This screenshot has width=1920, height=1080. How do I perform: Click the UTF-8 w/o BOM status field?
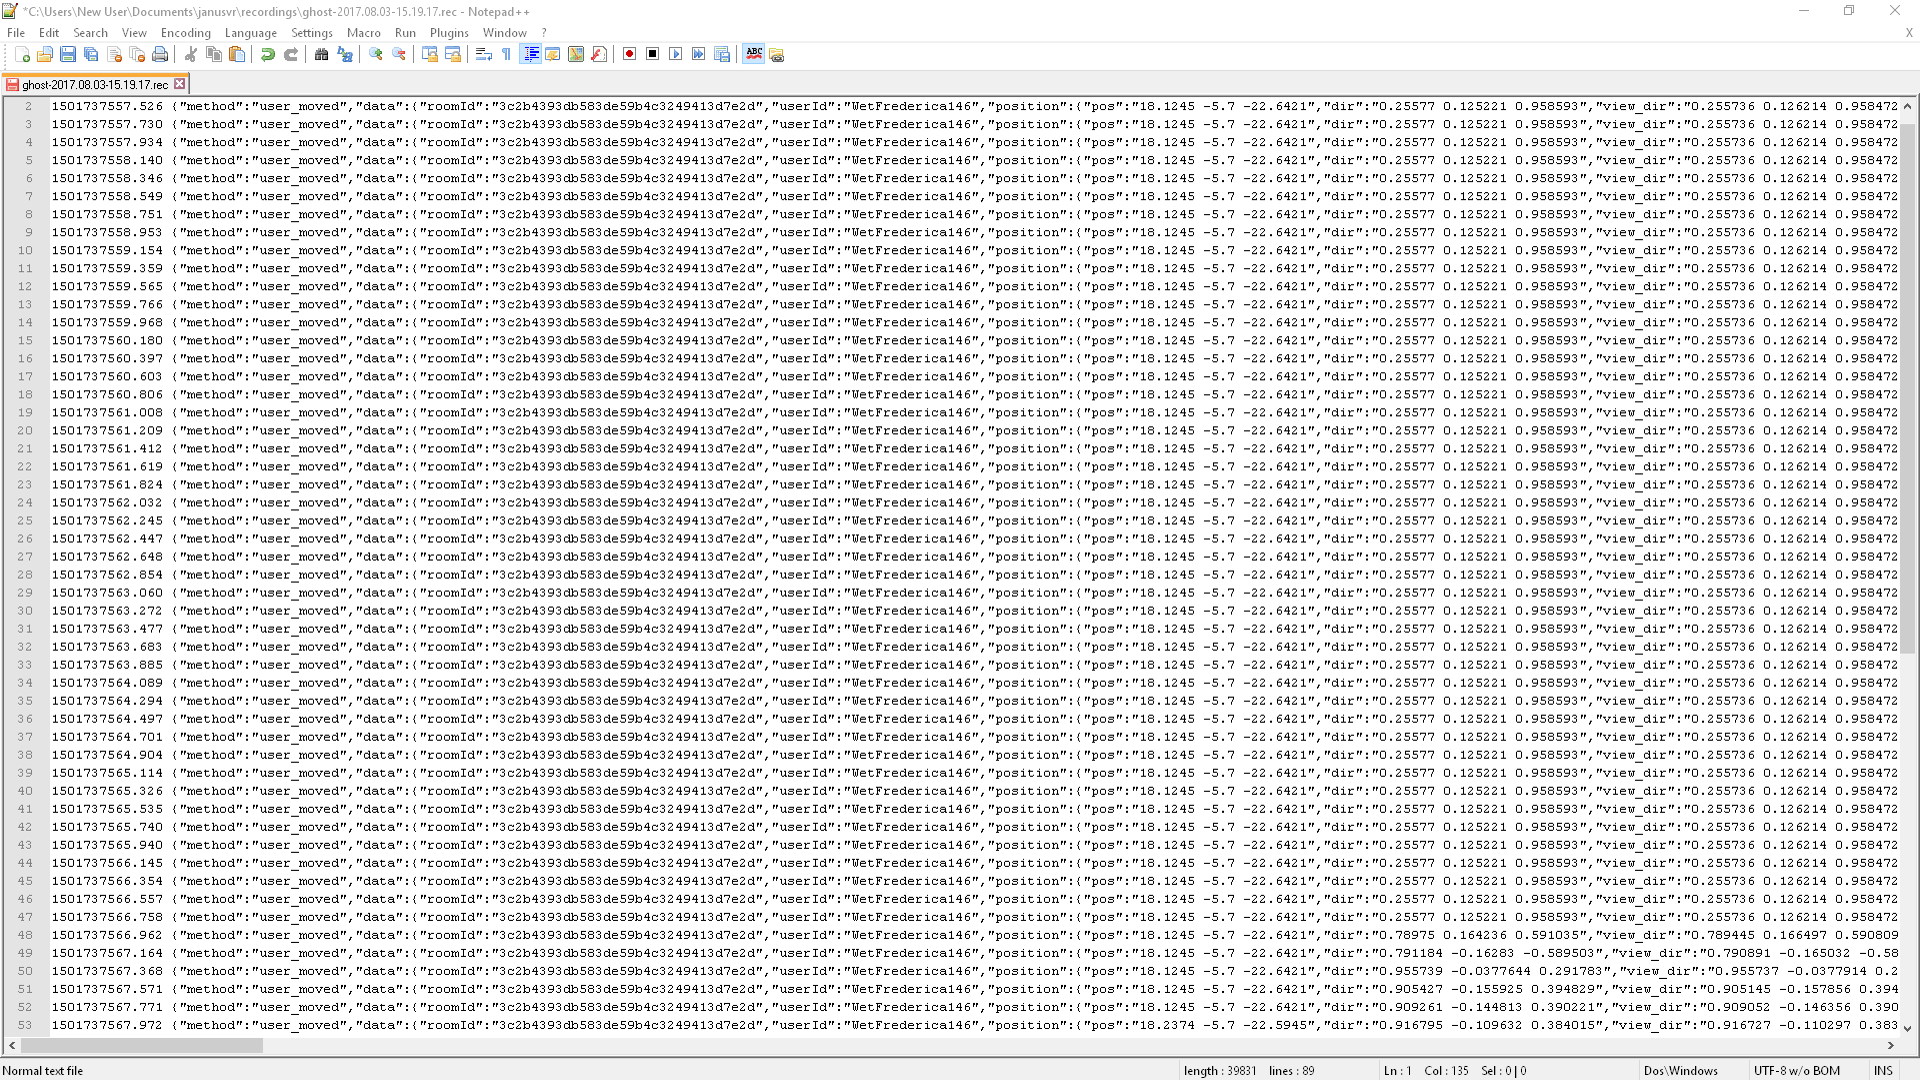coord(1796,1070)
